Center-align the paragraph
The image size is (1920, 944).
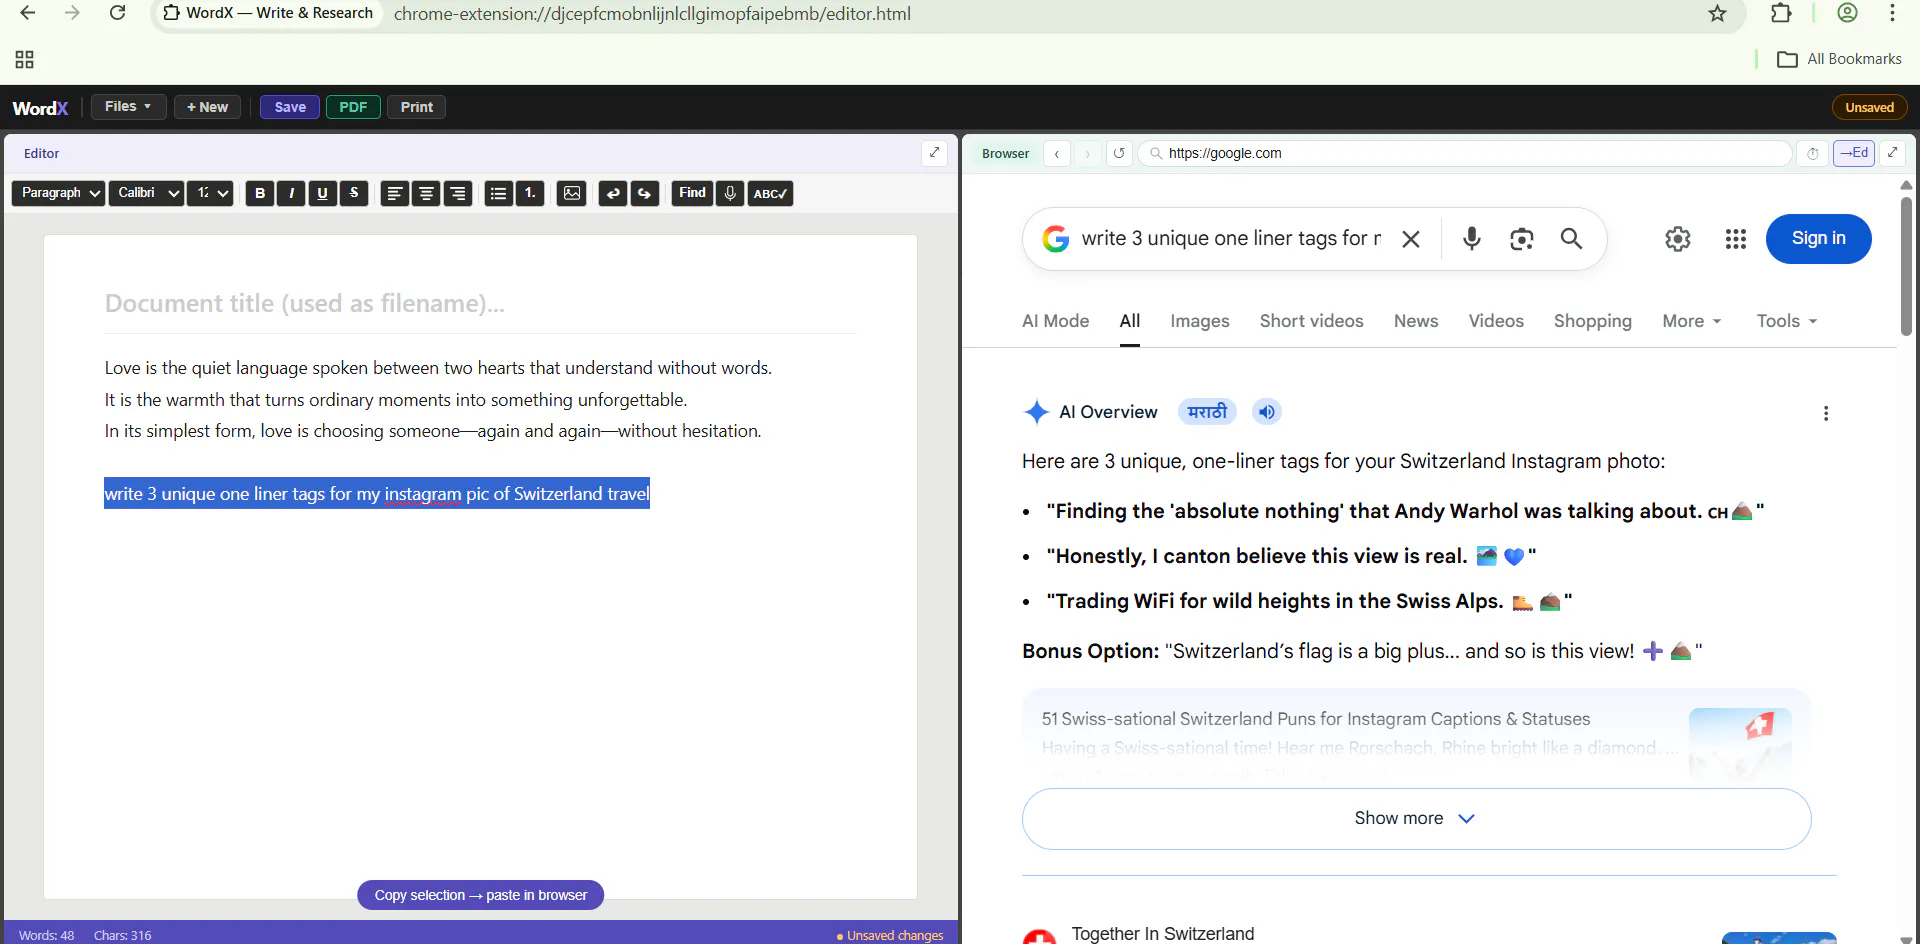click(x=426, y=193)
